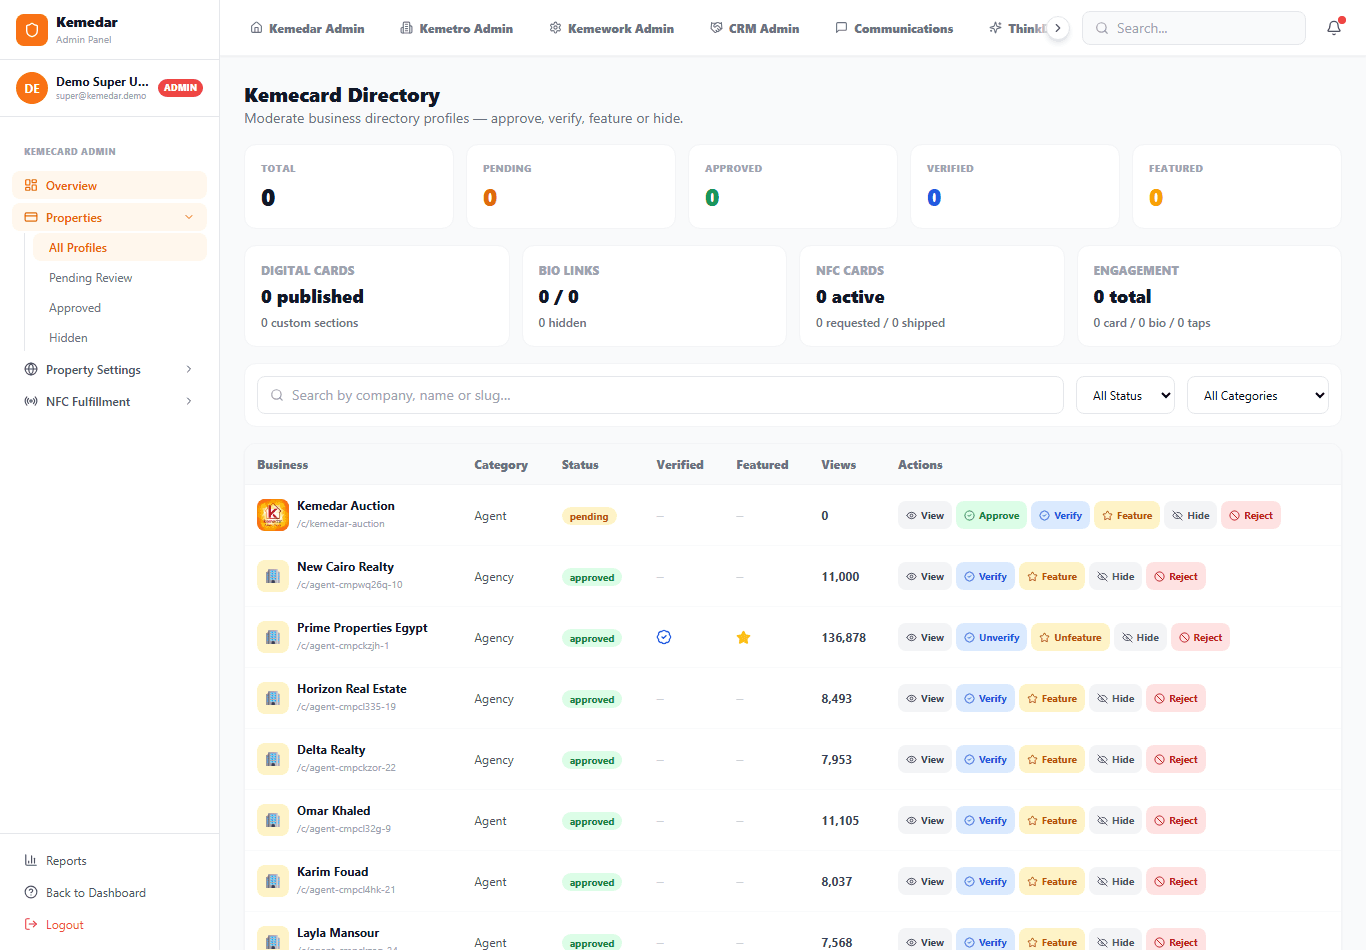Open the All Categories filter dropdown

(x=1258, y=395)
